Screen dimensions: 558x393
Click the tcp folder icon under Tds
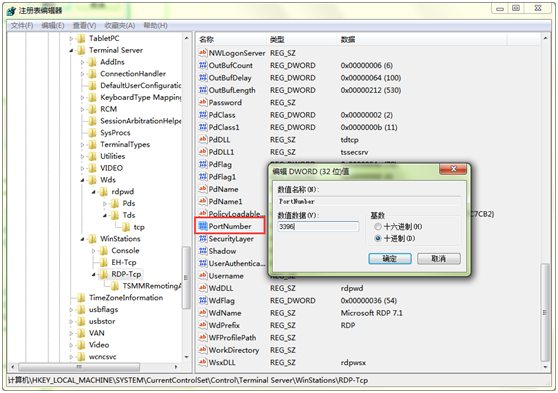click(x=126, y=227)
